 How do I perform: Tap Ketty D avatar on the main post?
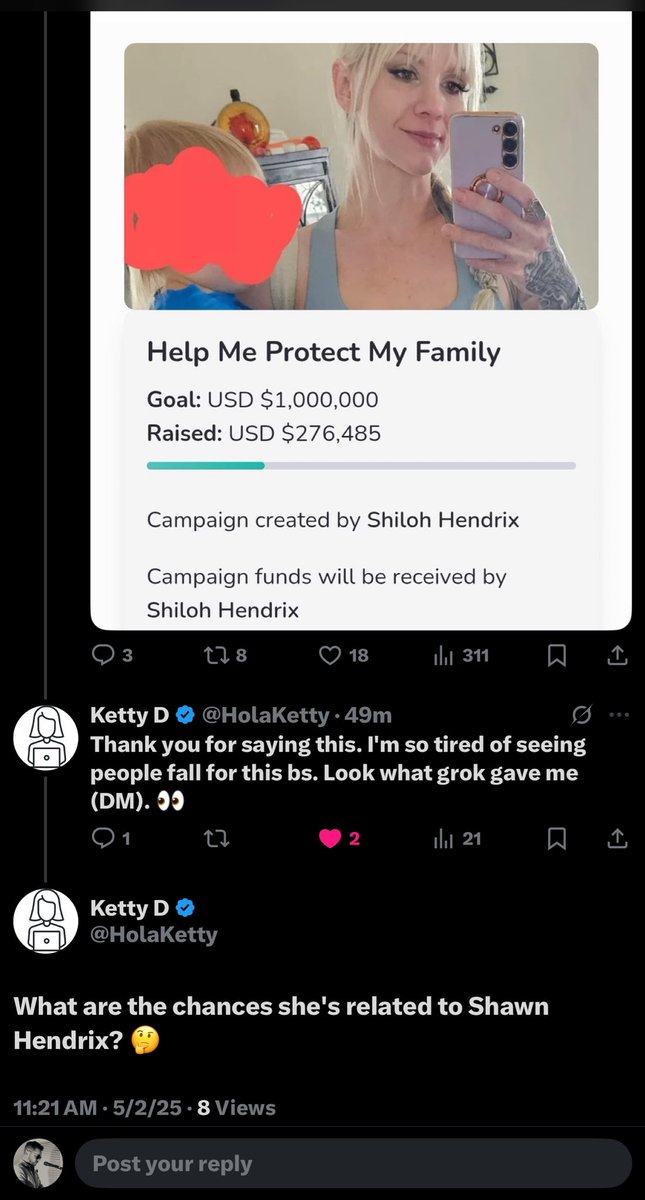pyautogui.click(x=46, y=920)
